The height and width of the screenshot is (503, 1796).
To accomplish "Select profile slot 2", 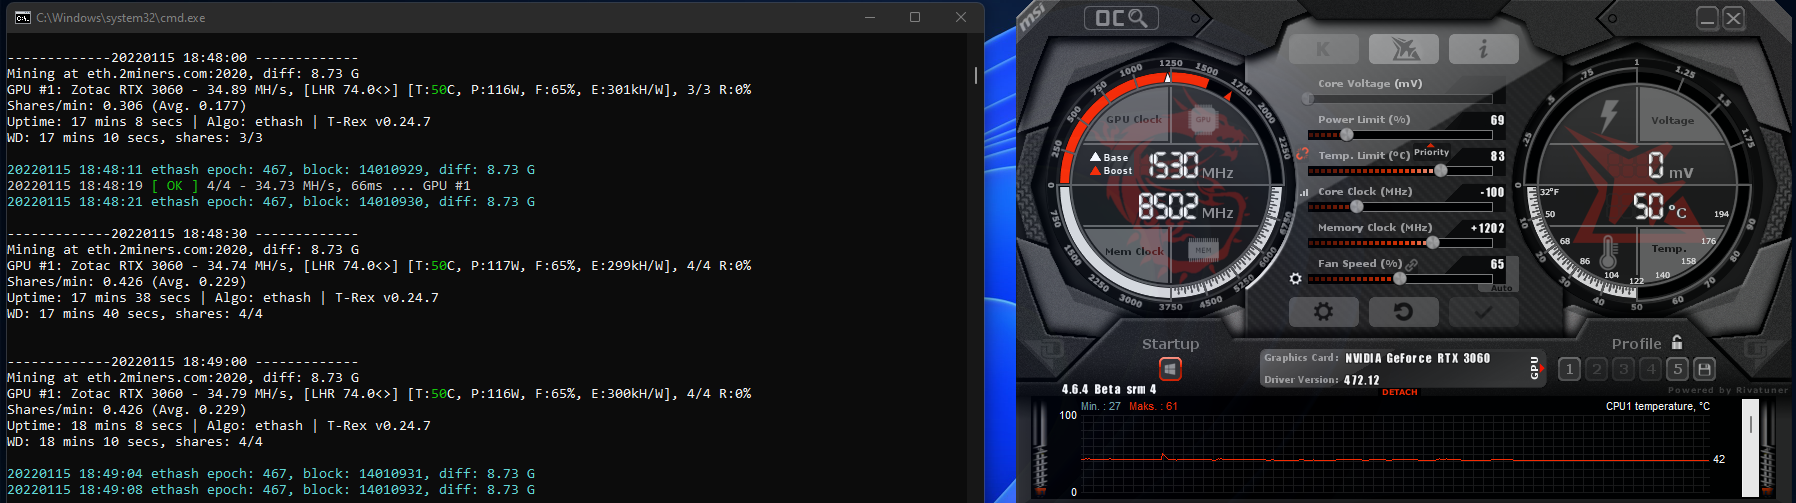I will pos(1596,369).
